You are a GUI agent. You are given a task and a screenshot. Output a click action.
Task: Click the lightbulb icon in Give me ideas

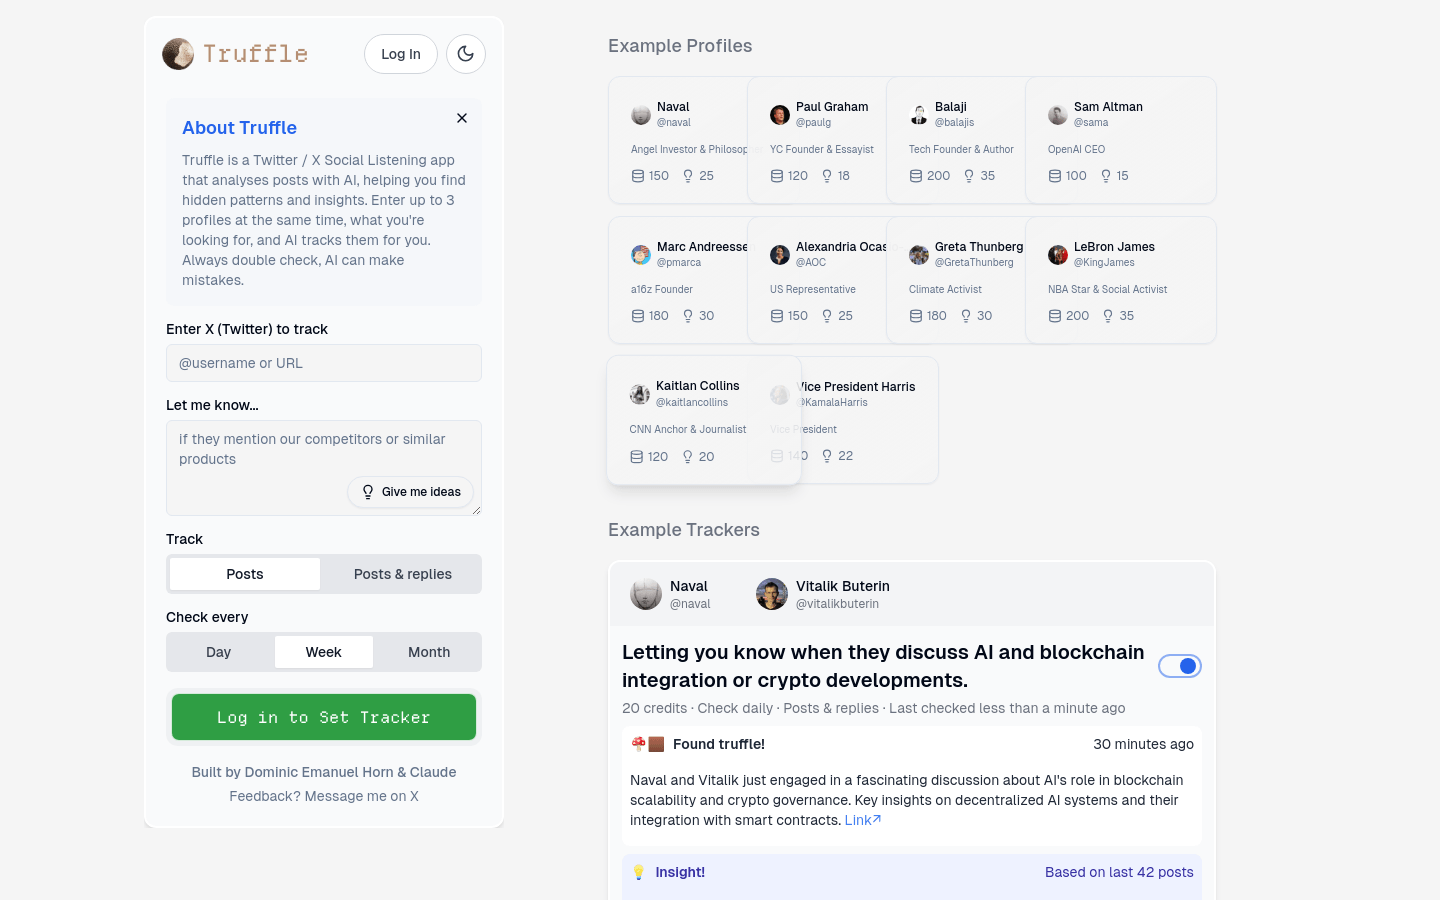[x=368, y=492]
